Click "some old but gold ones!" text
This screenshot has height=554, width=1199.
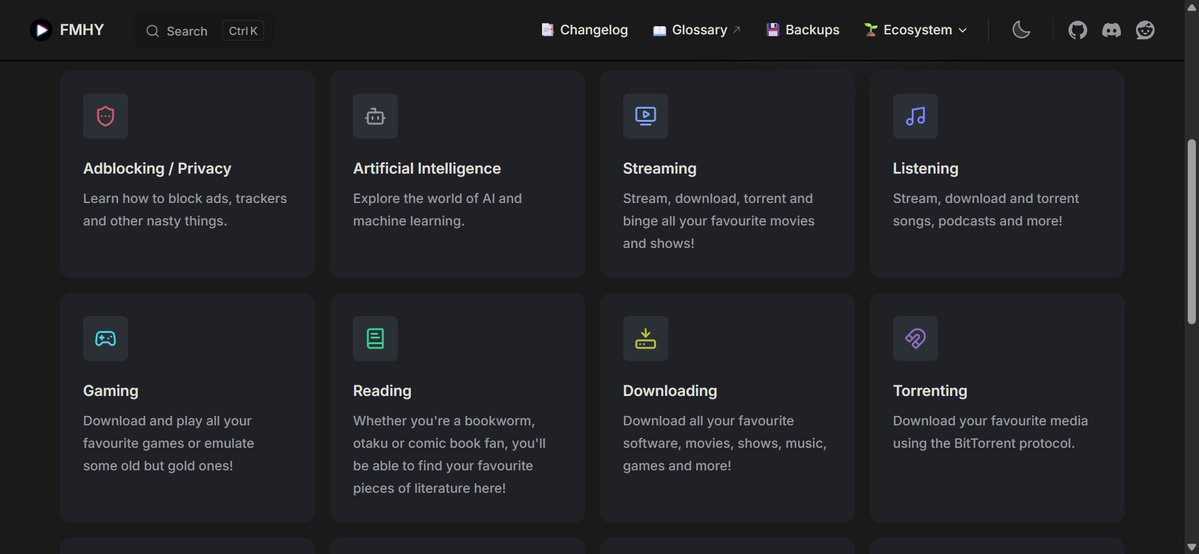158,465
